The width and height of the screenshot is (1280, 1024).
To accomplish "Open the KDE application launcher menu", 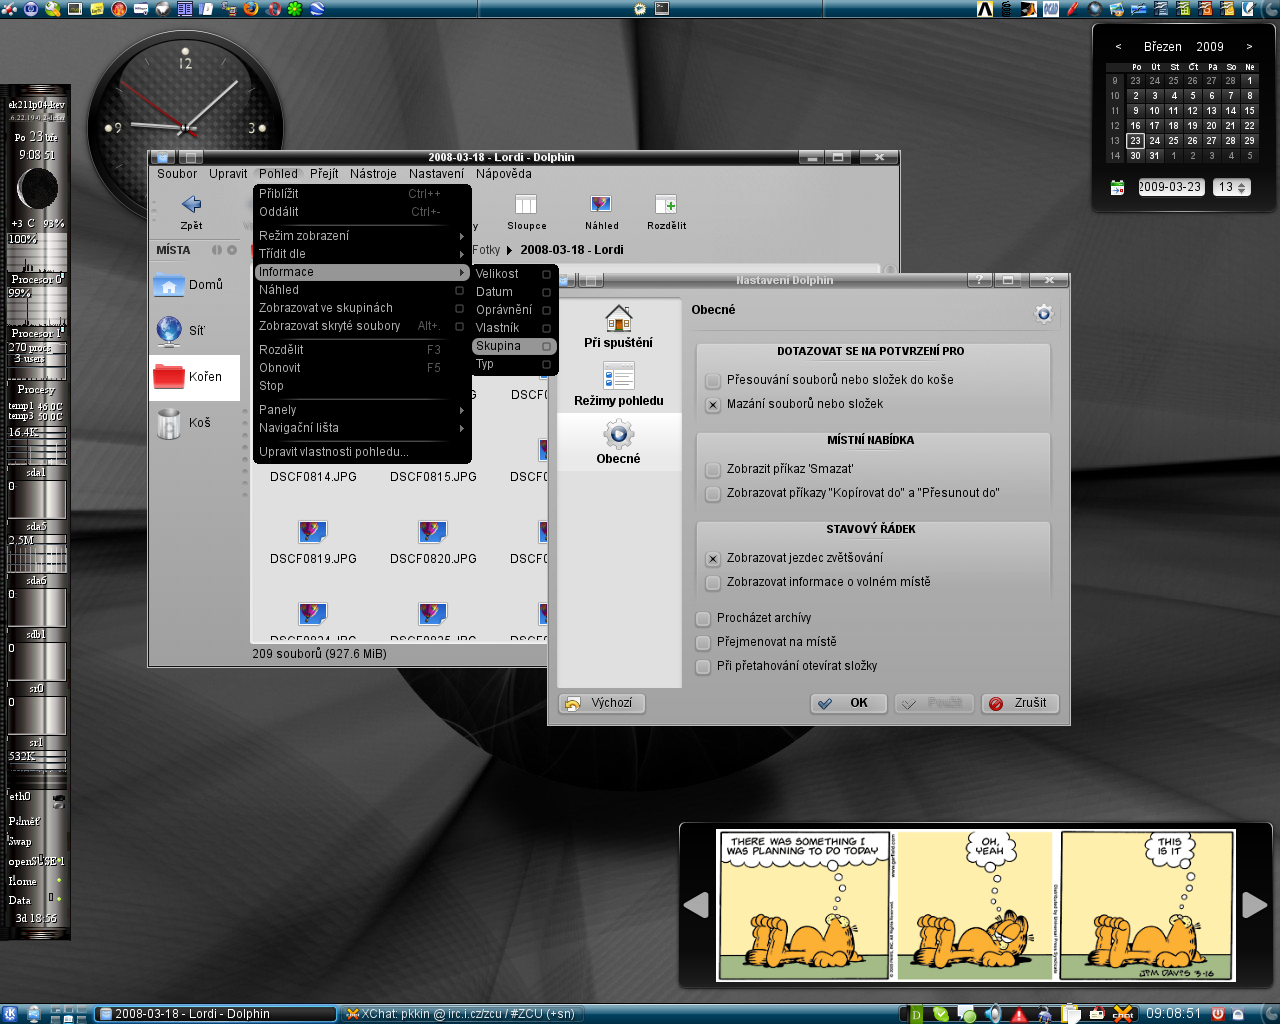I will (x=10, y=1014).
